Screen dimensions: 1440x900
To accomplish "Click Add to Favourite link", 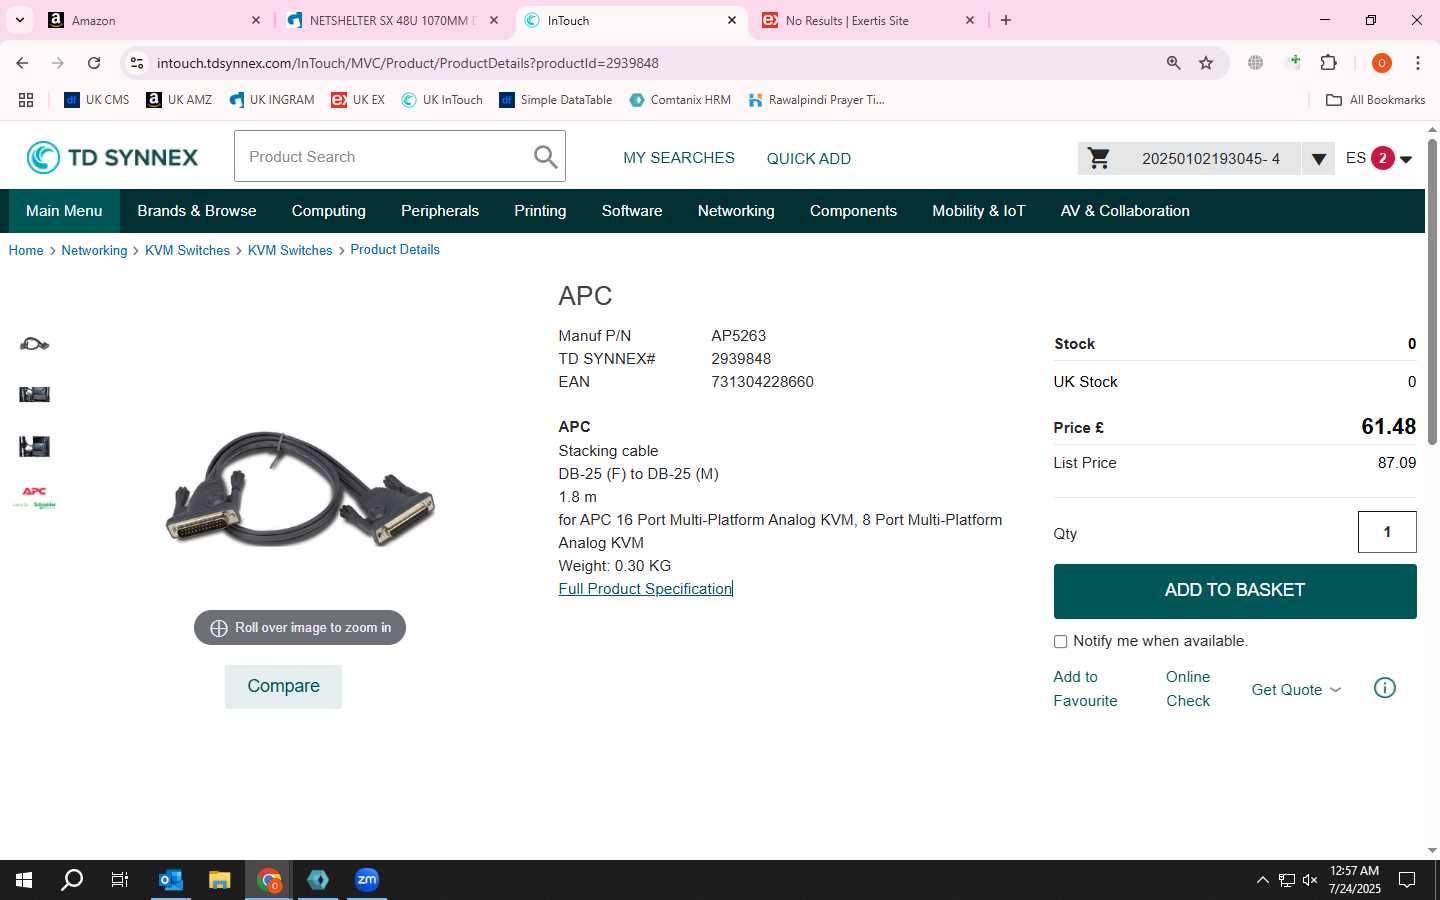I will [1085, 689].
